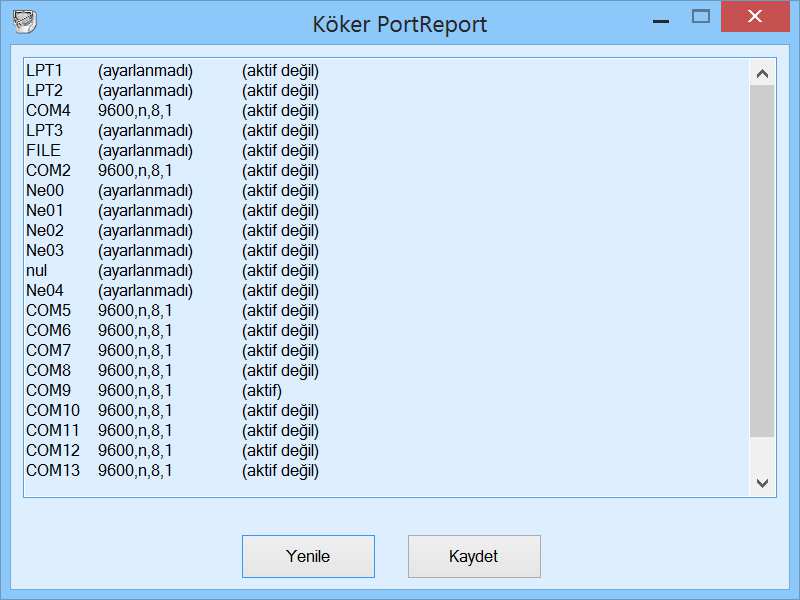Viewport: 800px width, 600px height.
Task: Click the scrollbar up arrow
Action: click(x=763, y=71)
